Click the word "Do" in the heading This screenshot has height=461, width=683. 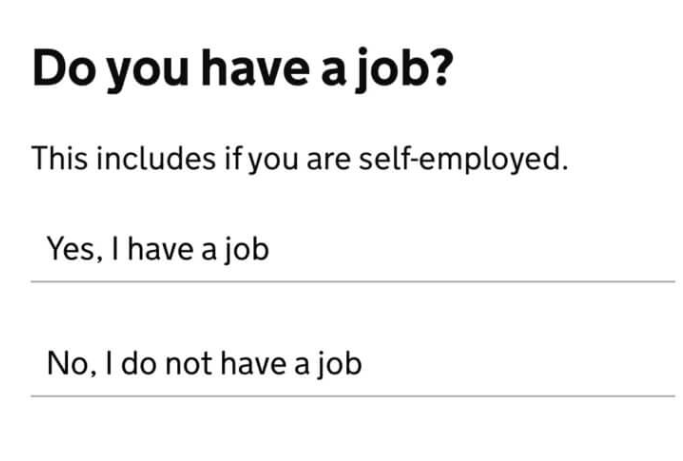(64, 68)
